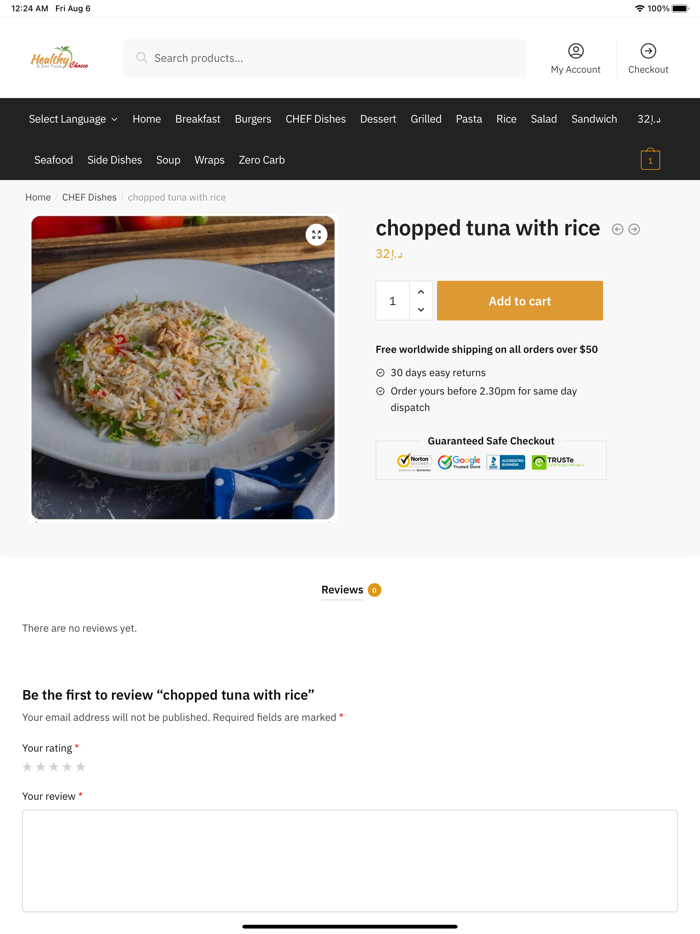700x934 pixels.
Task: Open the Select Language dropdown
Action: (x=73, y=119)
